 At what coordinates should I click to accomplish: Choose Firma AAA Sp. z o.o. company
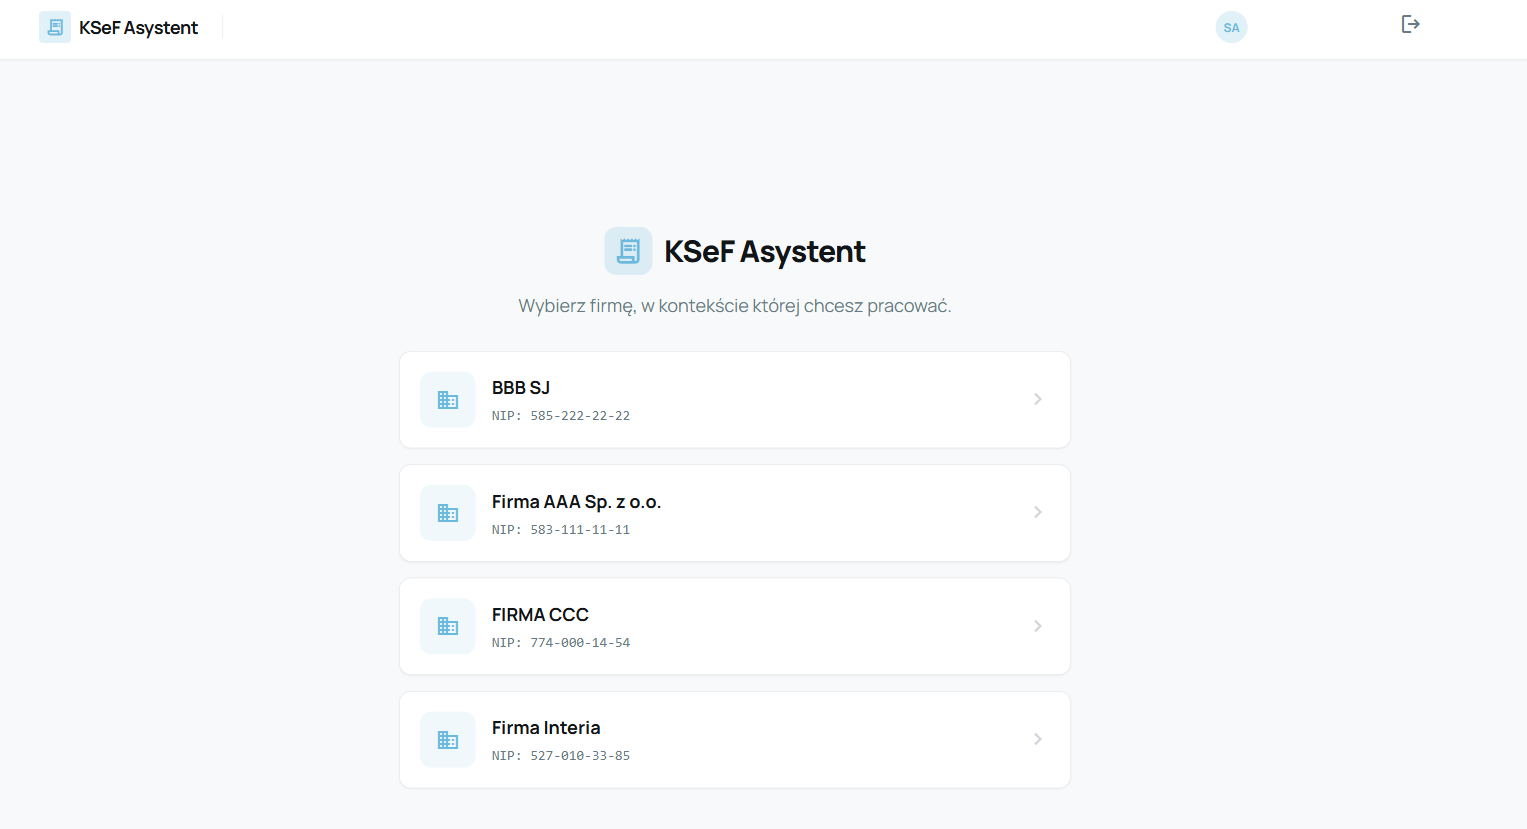(x=576, y=502)
